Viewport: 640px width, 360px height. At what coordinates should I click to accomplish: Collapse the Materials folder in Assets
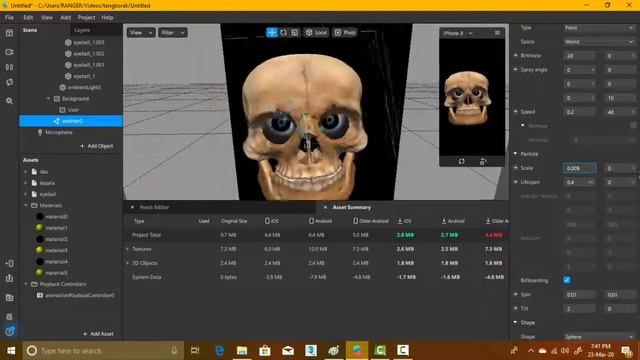[x=26, y=205]
